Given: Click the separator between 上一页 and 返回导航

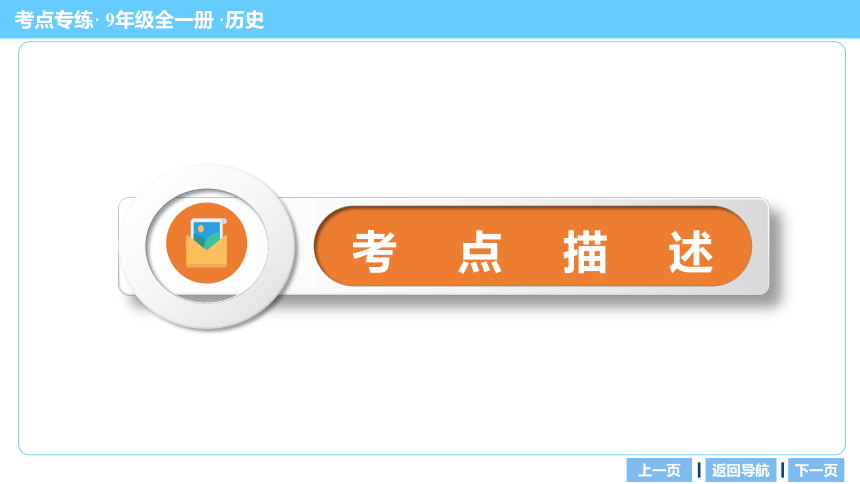Looking at the screenshot, I should pyautogui.click(x=699, y=470).
